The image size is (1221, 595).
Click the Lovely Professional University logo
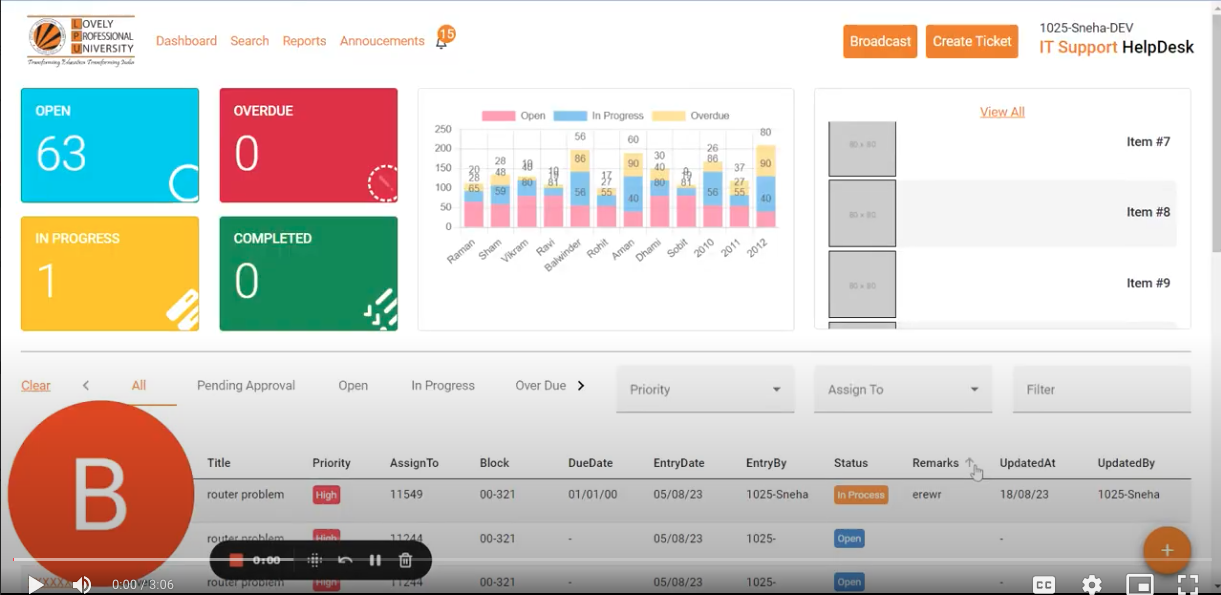coord(81,41)
